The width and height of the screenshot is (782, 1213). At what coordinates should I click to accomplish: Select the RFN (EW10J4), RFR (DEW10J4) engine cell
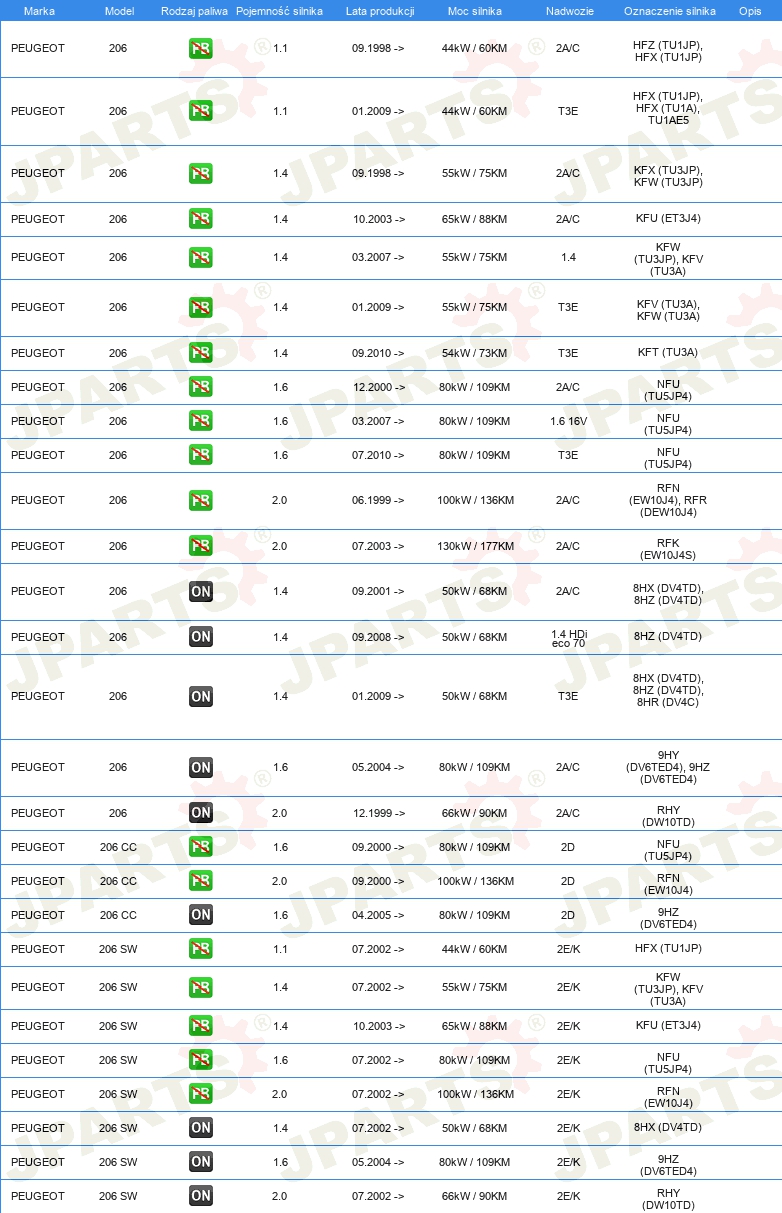click(668, 500)
